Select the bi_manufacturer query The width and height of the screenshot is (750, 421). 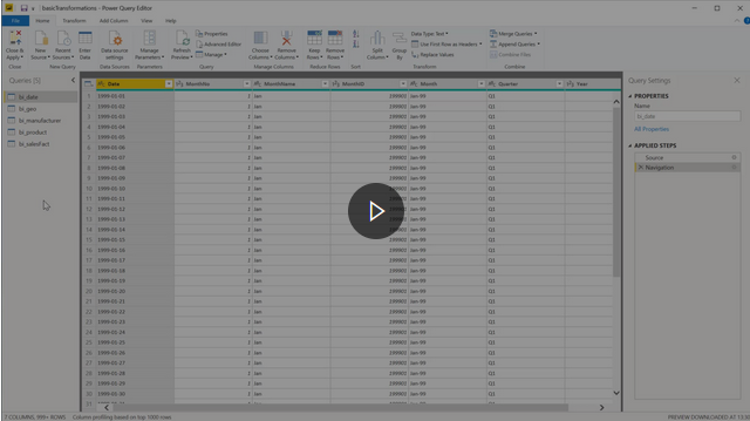pos(40,120)
